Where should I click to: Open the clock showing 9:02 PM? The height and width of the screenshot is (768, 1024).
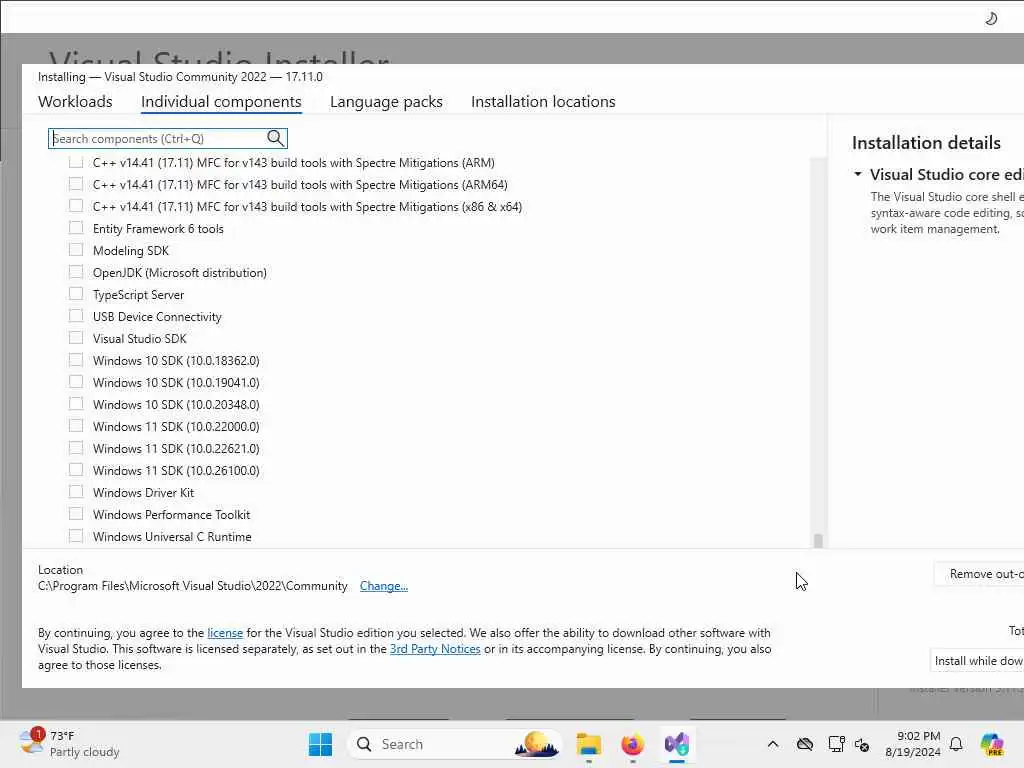[x=913, y=744]
